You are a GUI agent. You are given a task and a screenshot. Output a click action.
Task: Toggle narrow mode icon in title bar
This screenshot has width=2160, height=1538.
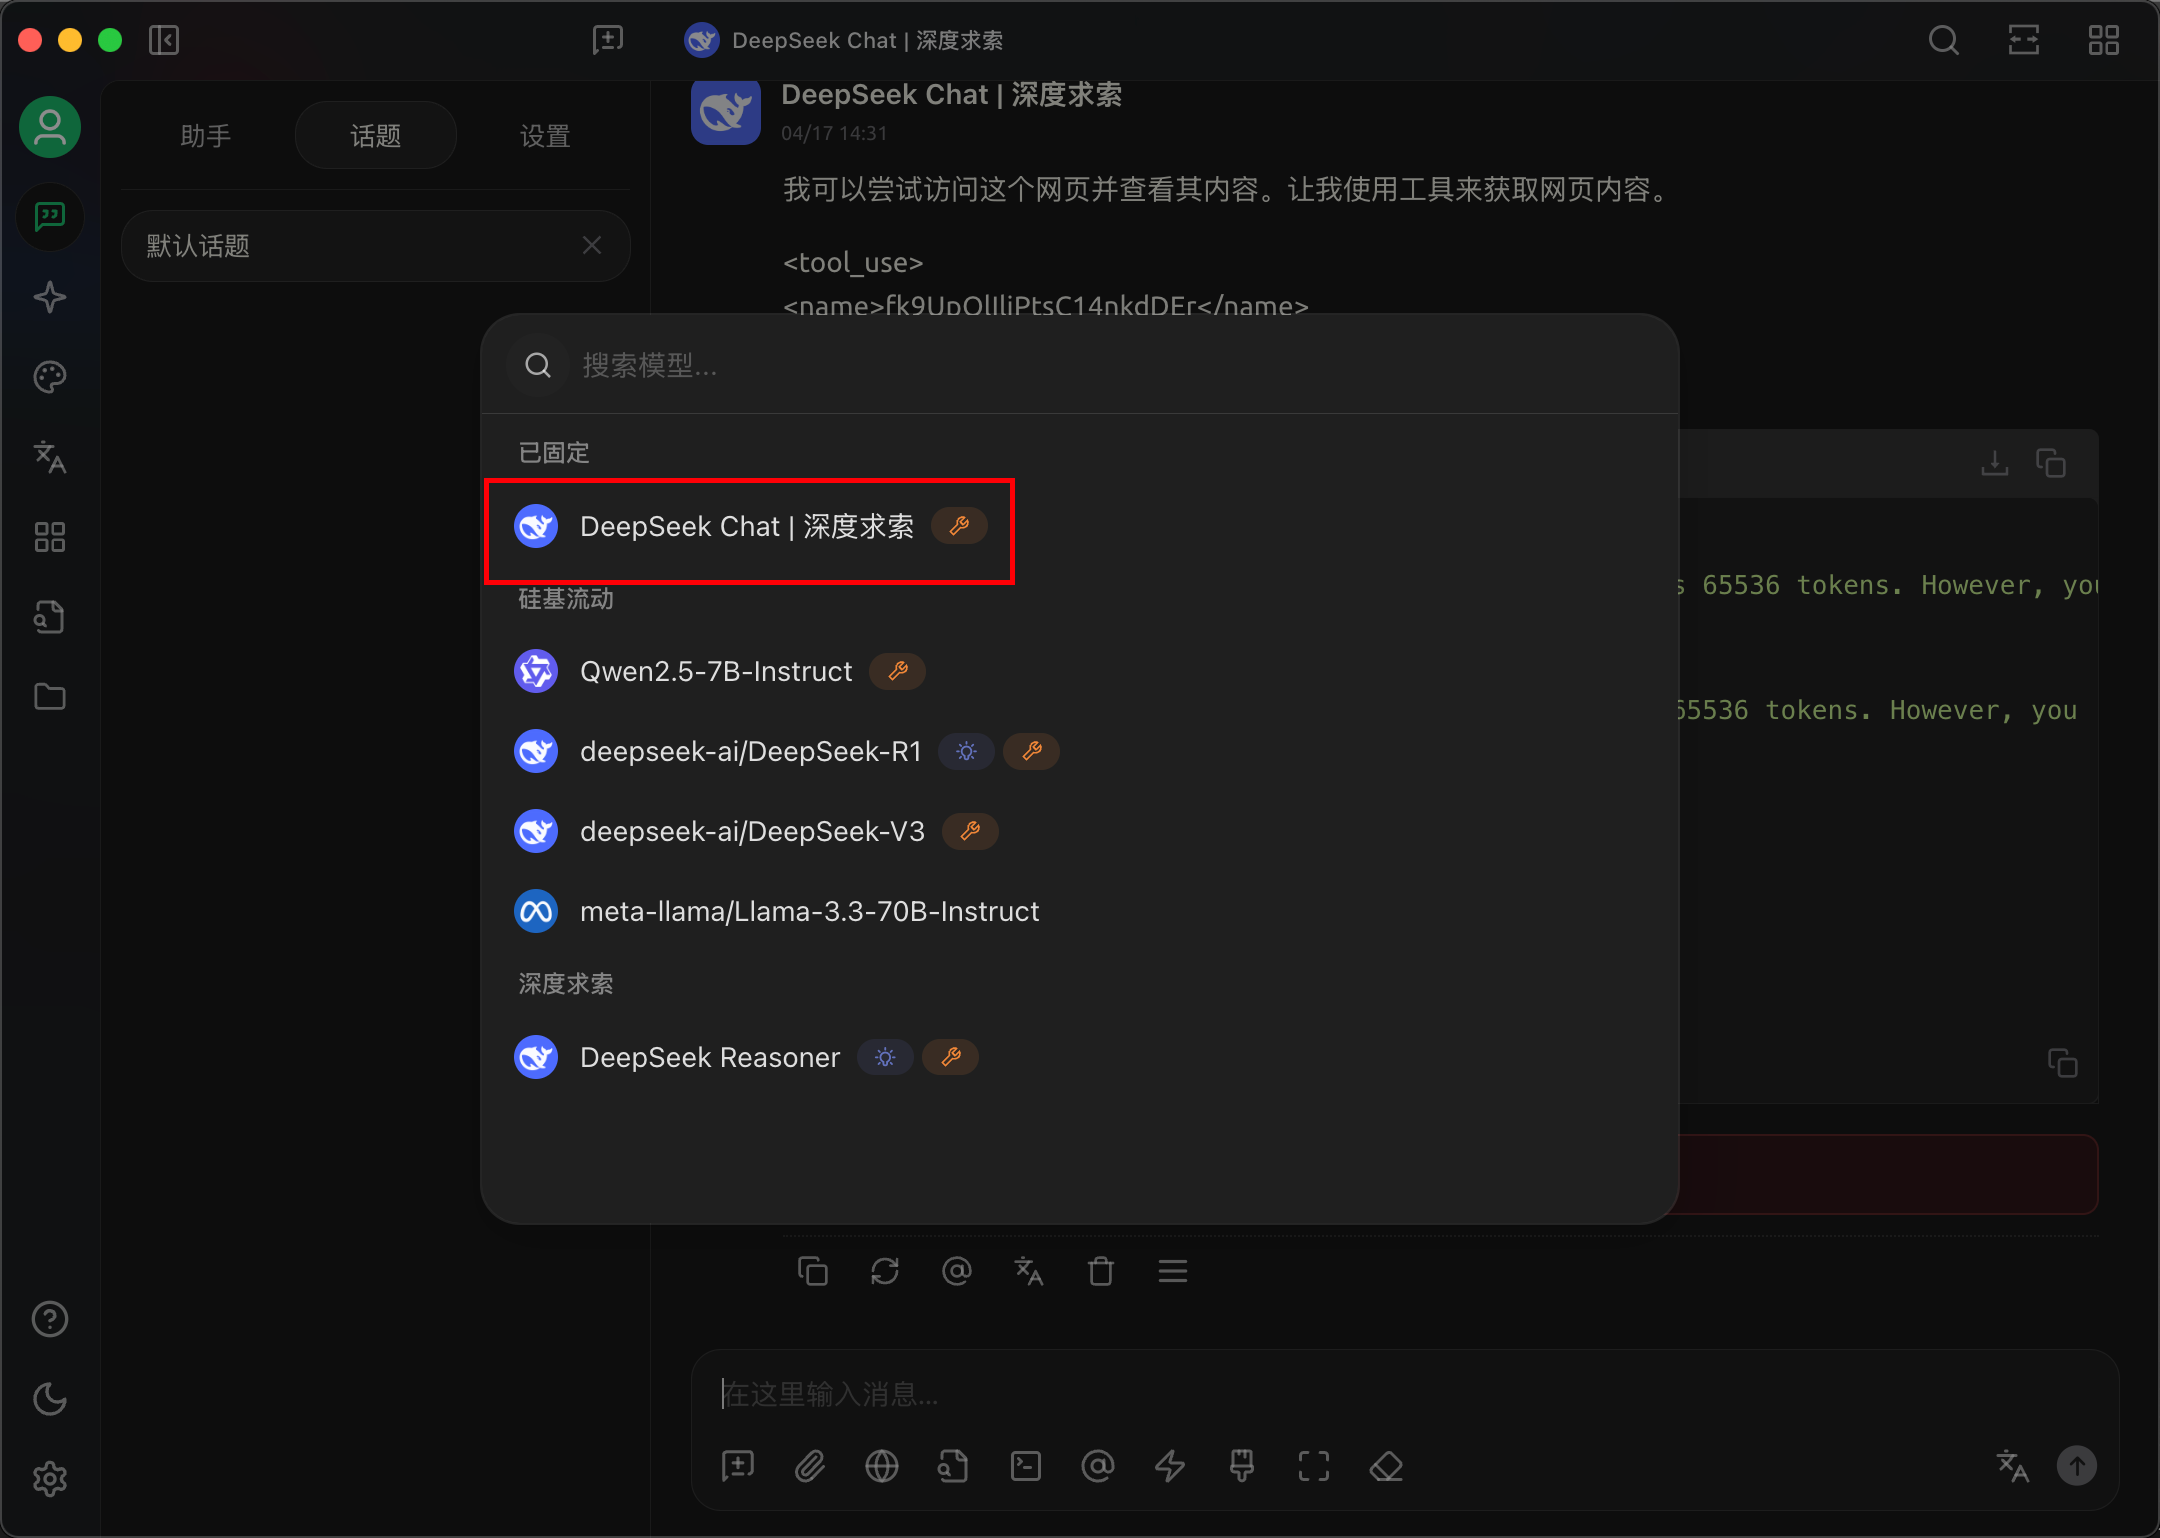point(2024,40)
